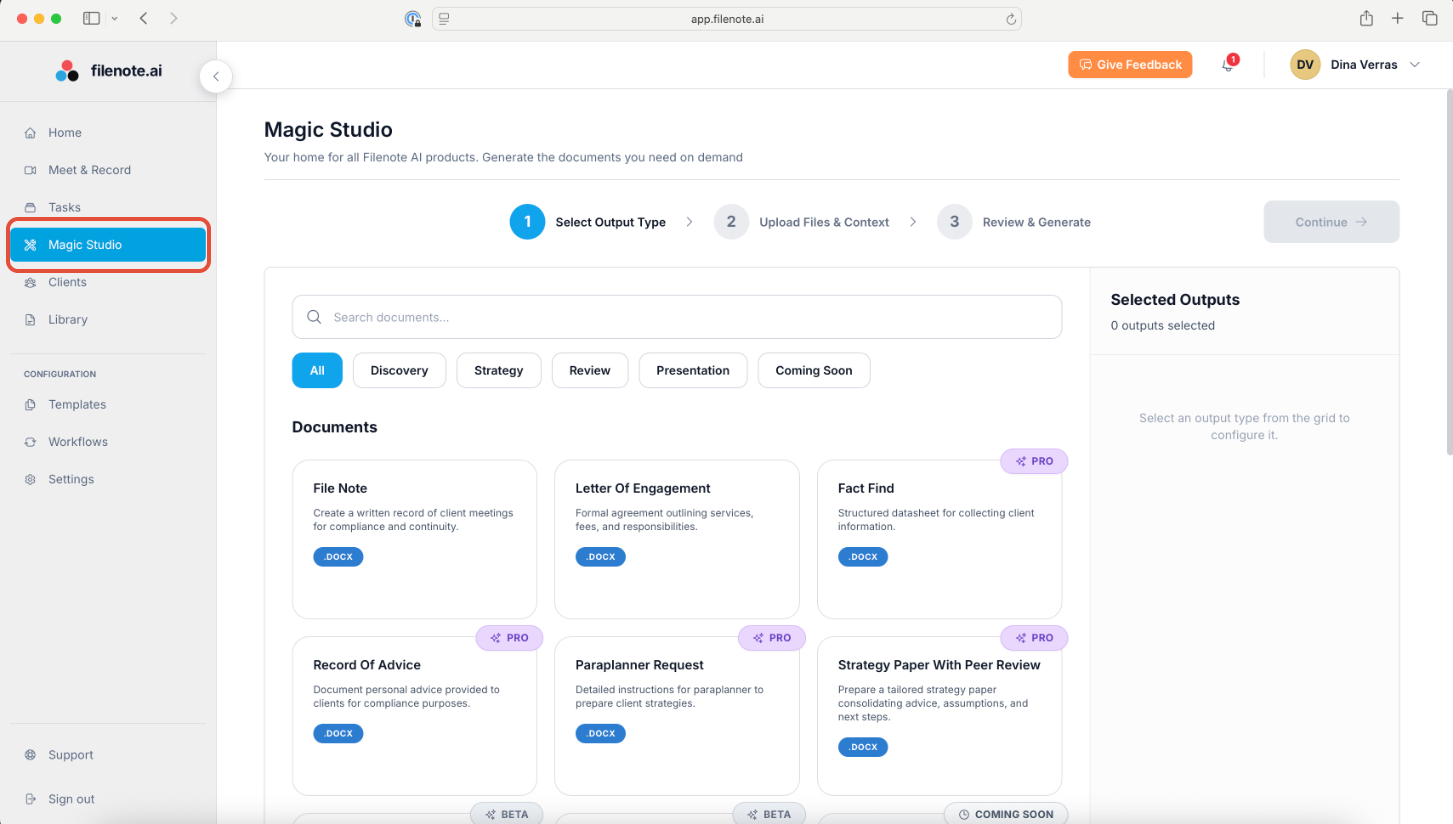Screen dimensions: 1453x824
Task: Collapse the sidebar with the chevron button
Action: click(x=216, y=77)
